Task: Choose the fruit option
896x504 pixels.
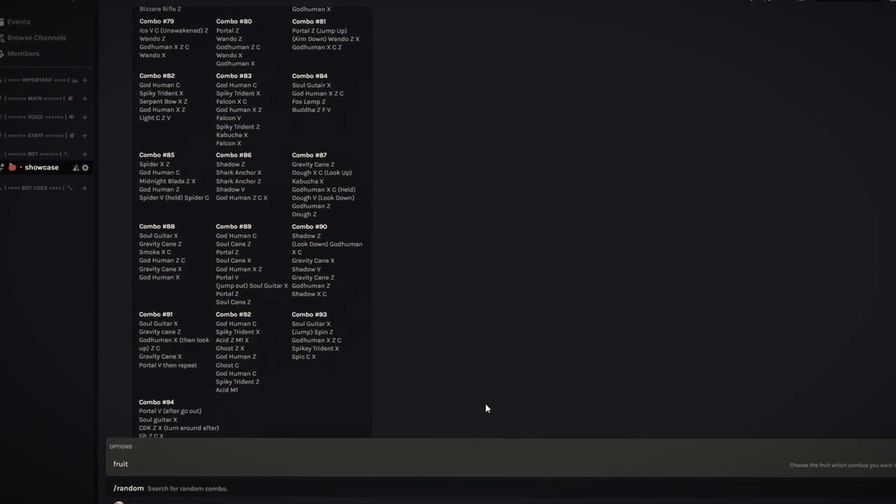Action: [121, 464]
